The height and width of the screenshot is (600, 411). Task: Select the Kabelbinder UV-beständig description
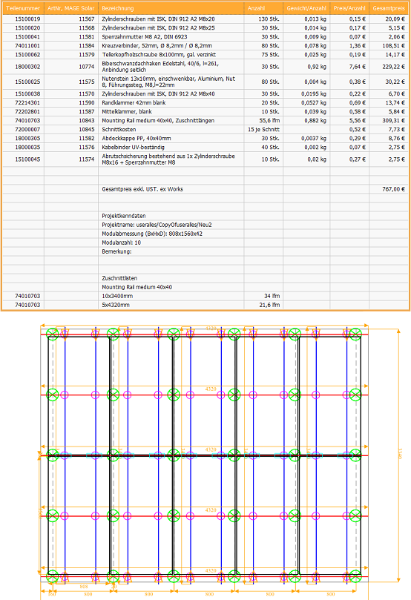(x=171, y=147)
